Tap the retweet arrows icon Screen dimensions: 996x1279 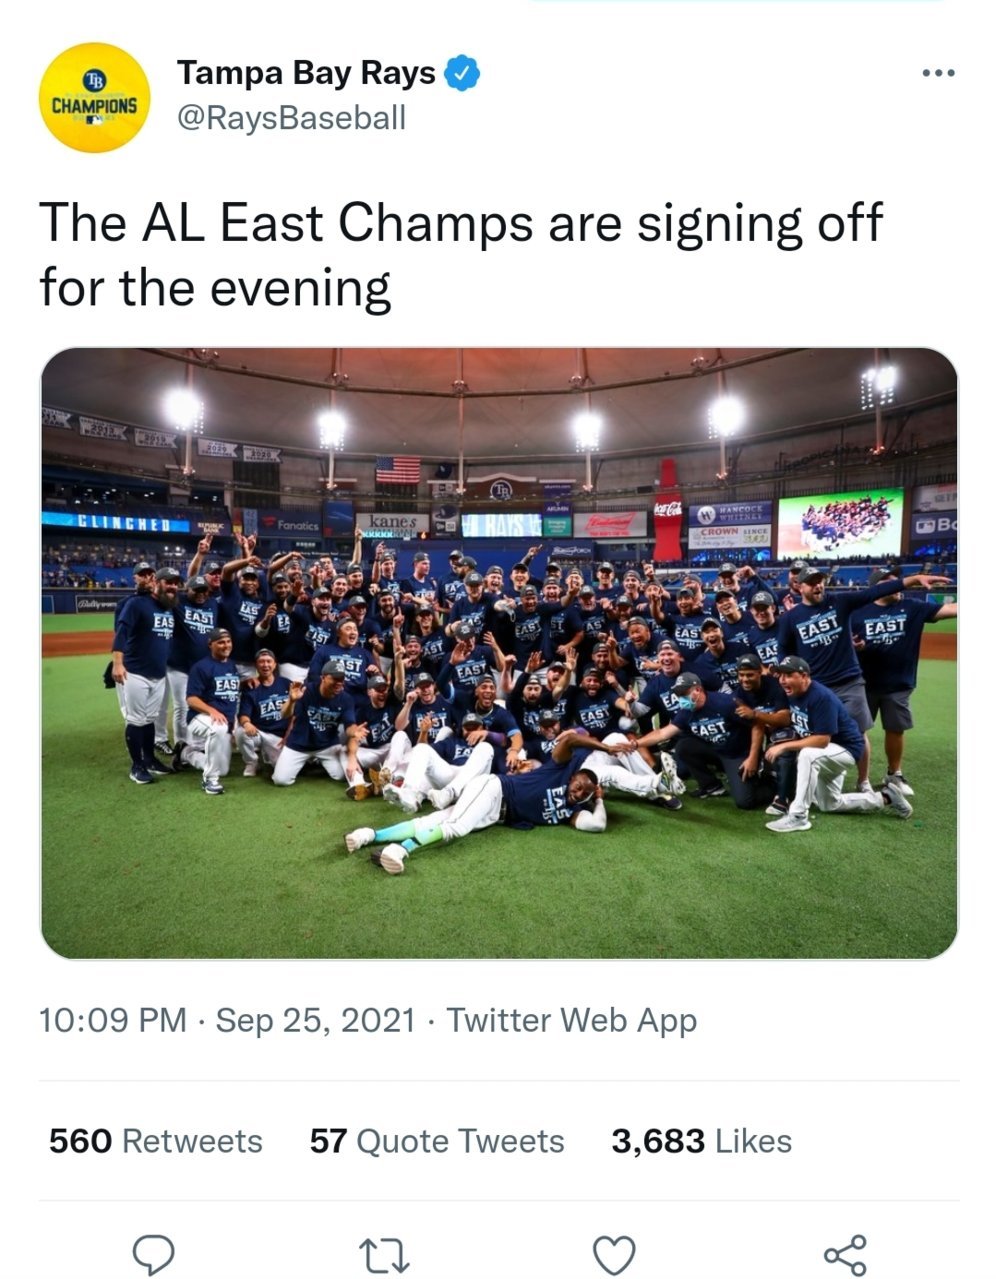(385, 1254)
